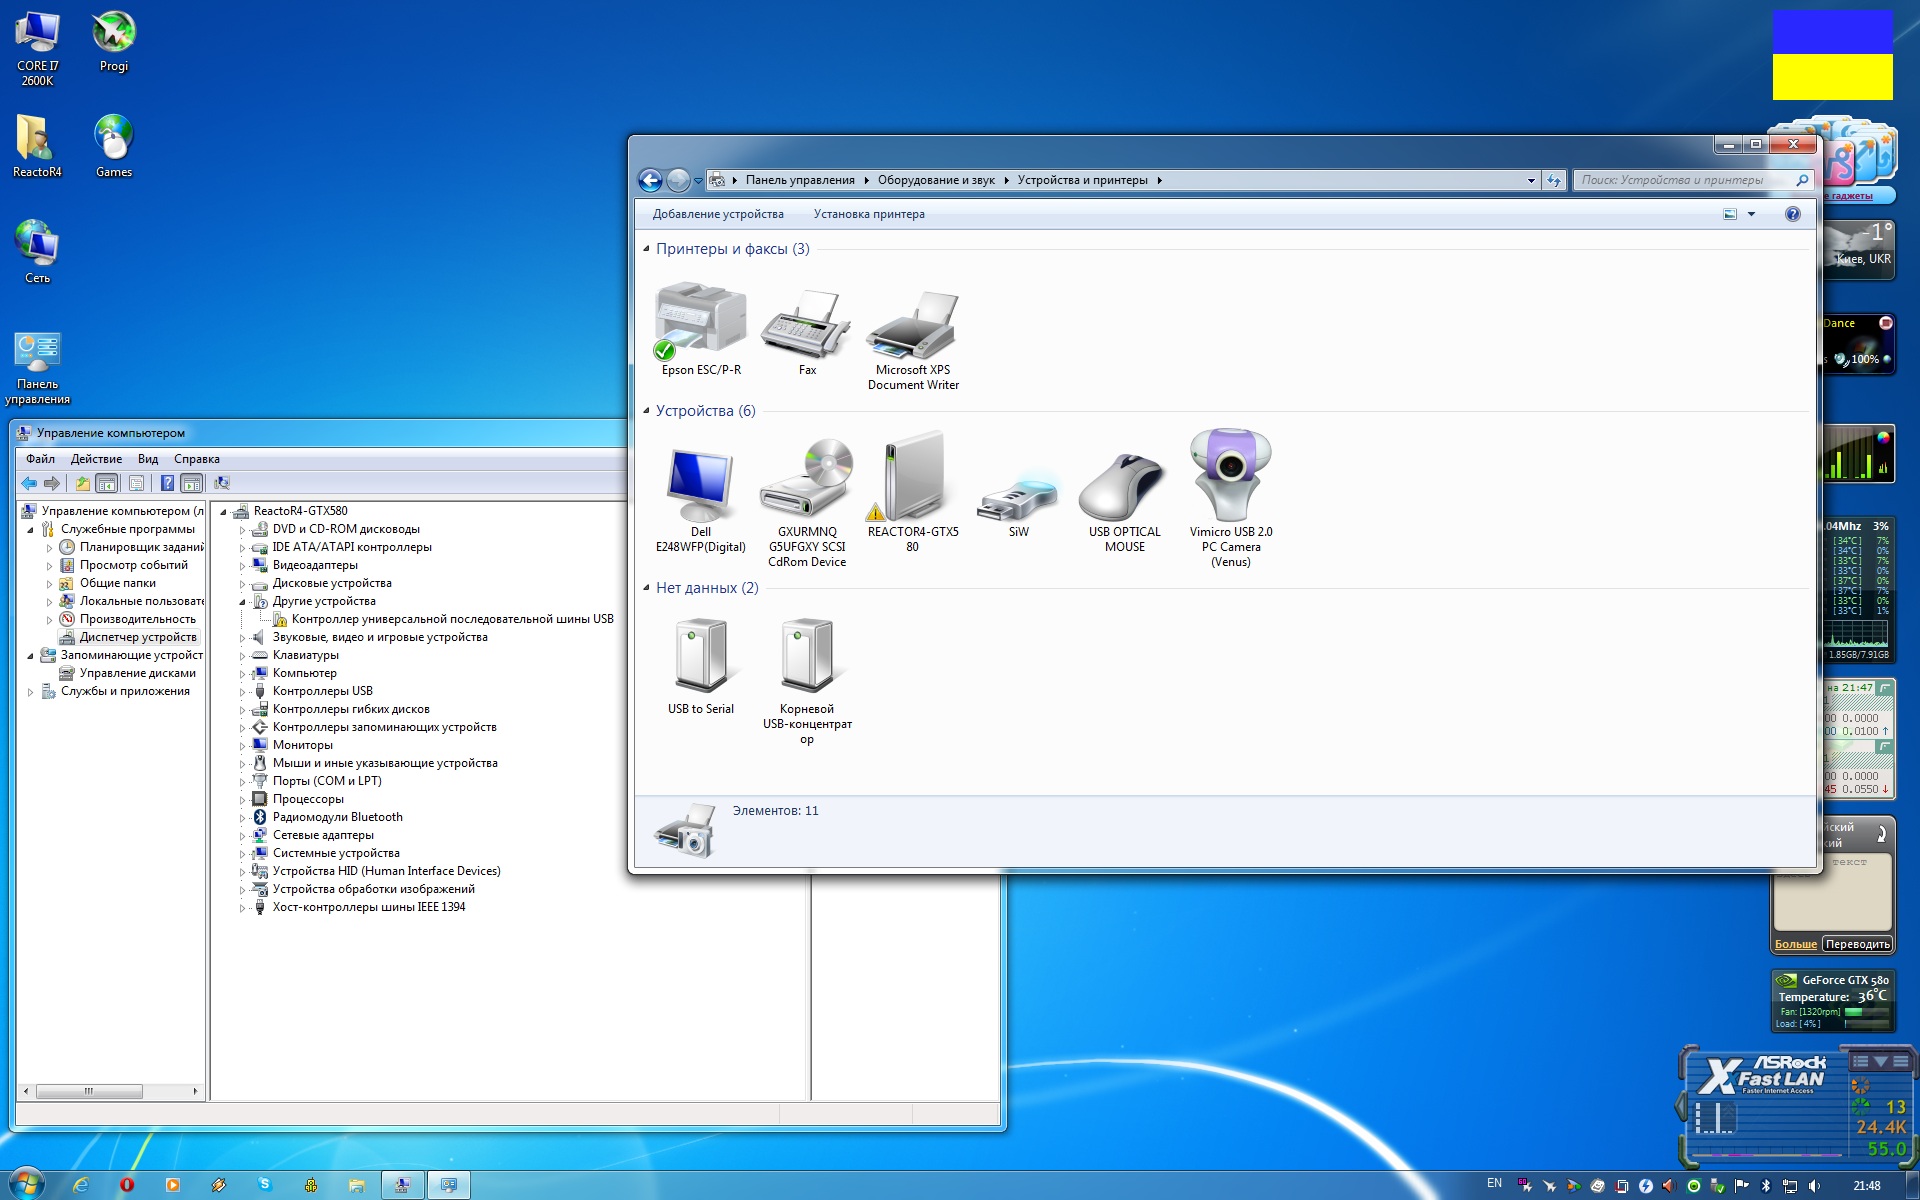
Task: Select the USB OPTICAL MOUSE device
Action: click(1125, 502)
